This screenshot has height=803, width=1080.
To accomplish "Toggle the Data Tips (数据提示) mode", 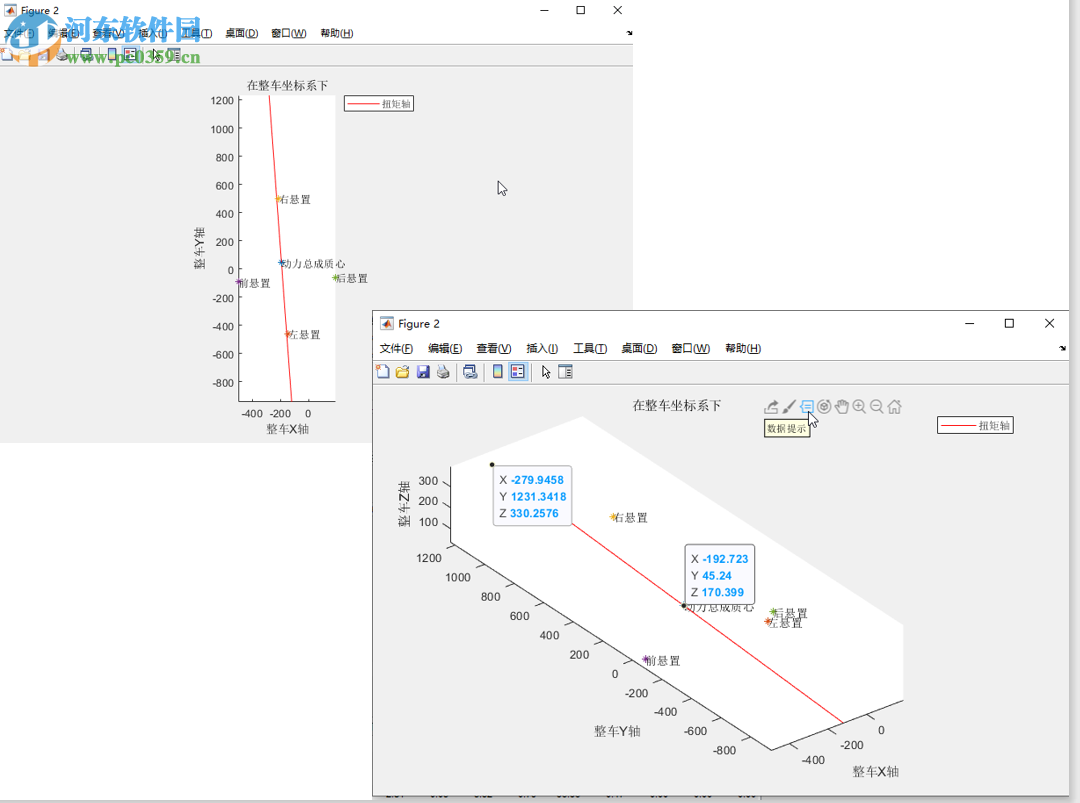I will 807,406.
